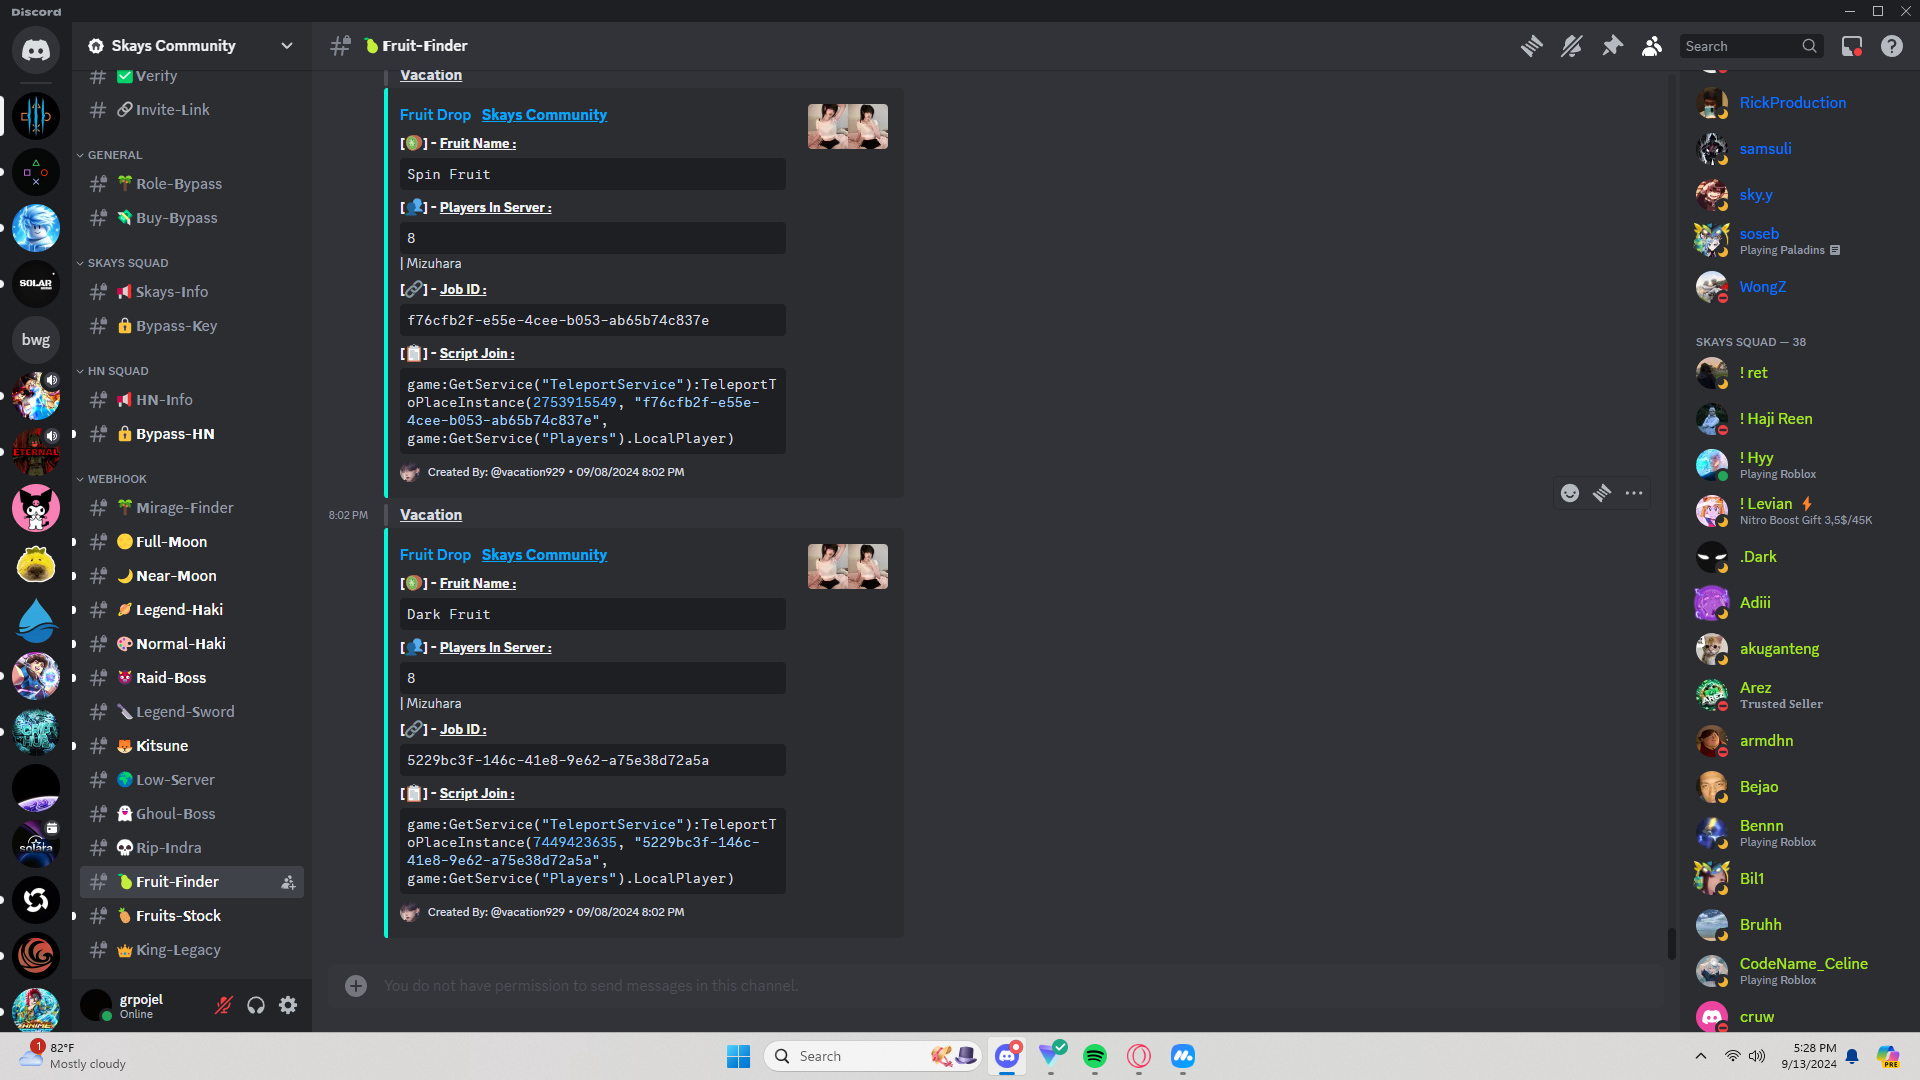Select the Full-Moon channel
Viewport: 1920px width, 1080px height.
tap(192, 542)
